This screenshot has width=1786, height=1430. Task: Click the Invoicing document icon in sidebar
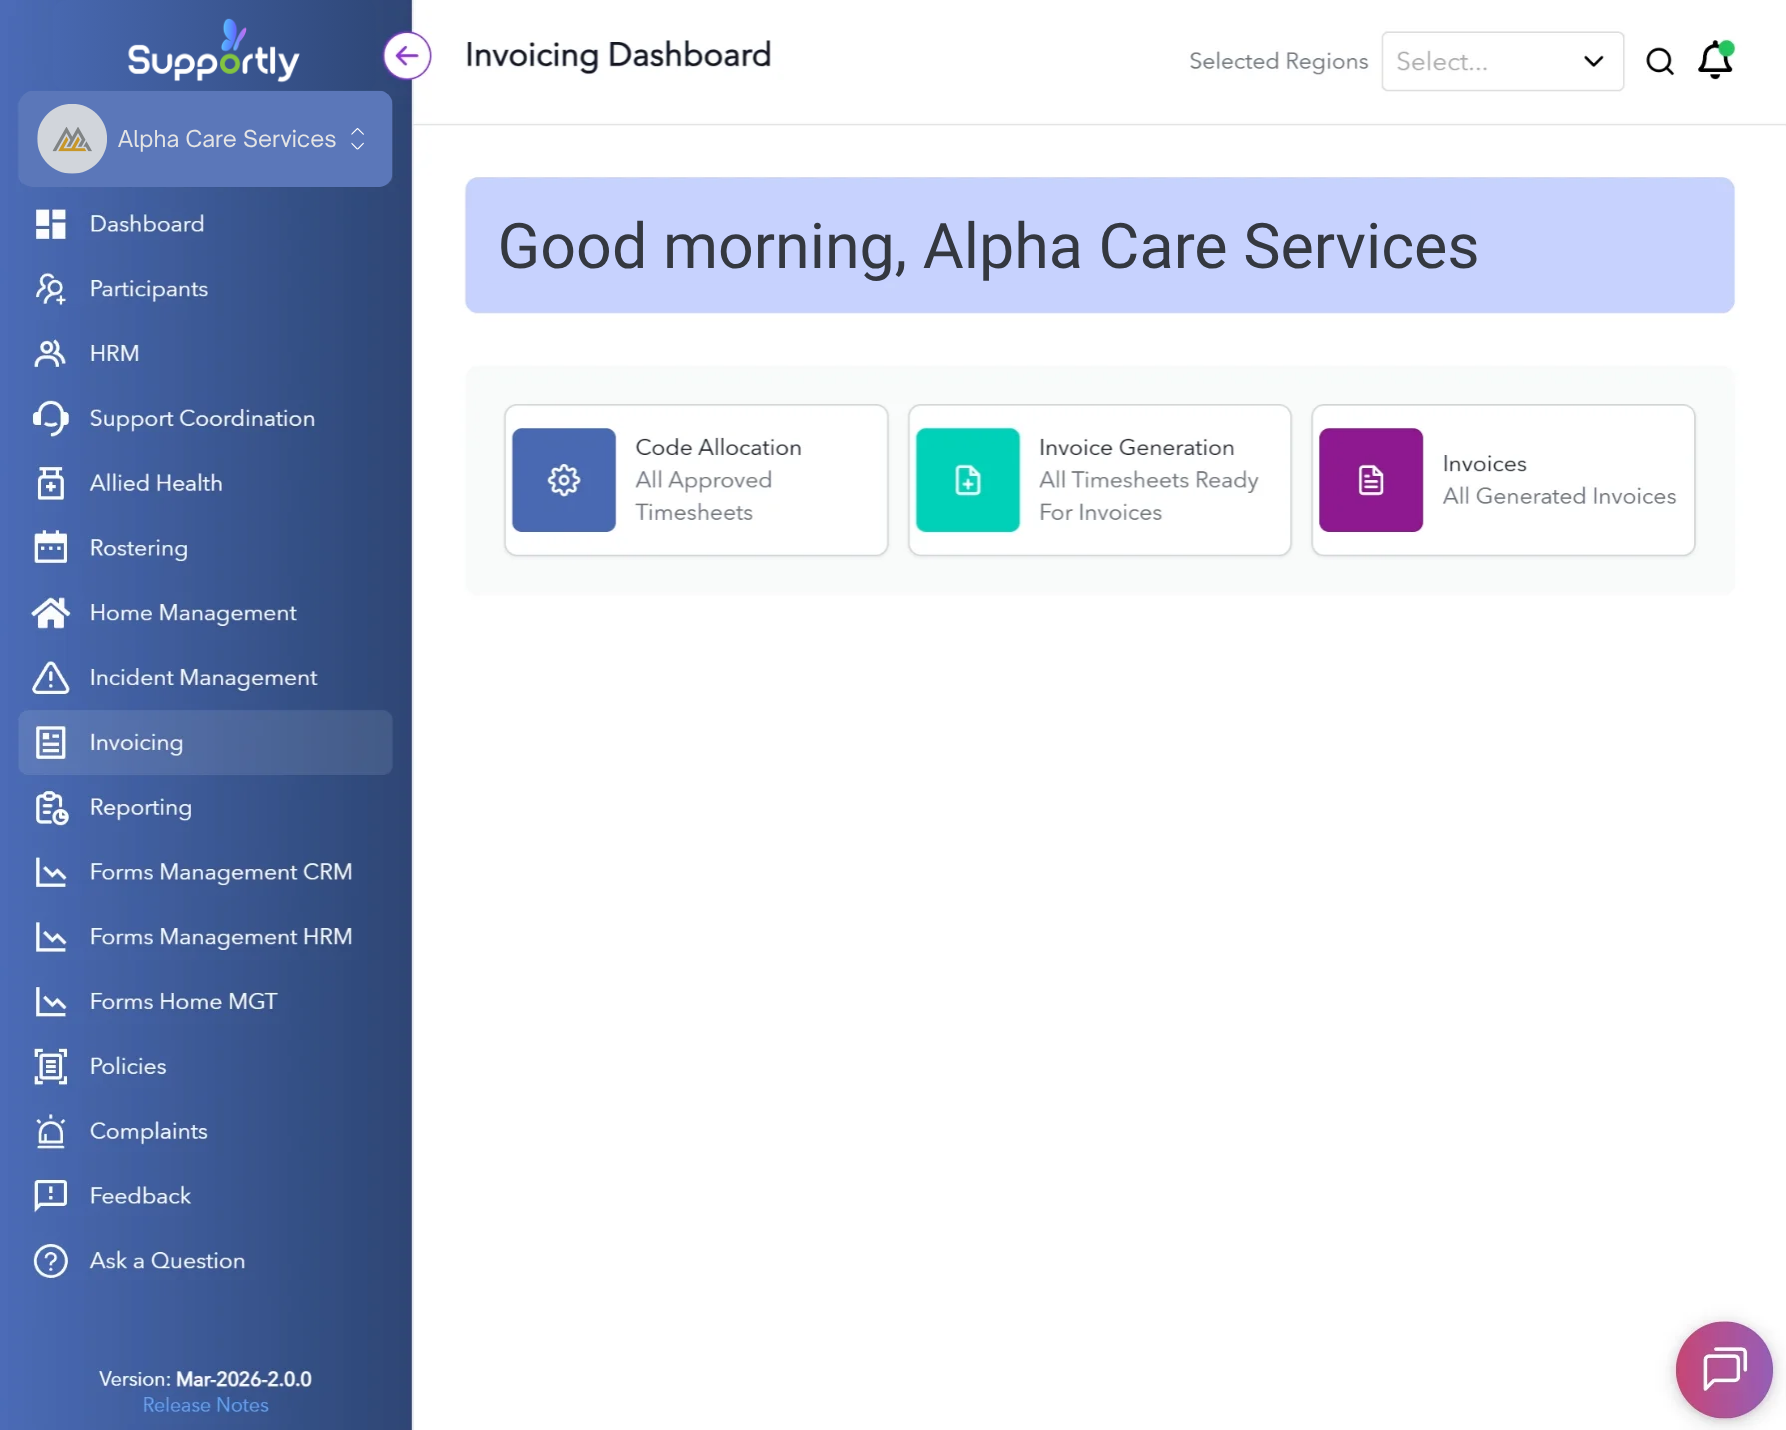(x=51, y=742)
